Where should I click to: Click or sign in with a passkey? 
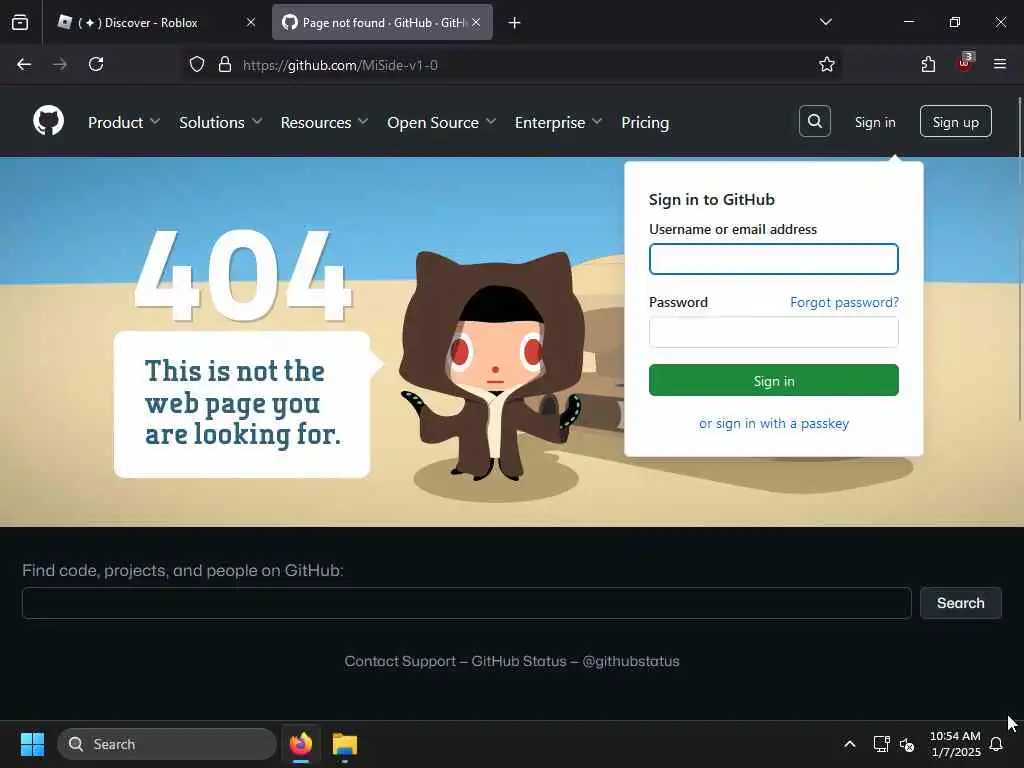click(x=773, y=423)
